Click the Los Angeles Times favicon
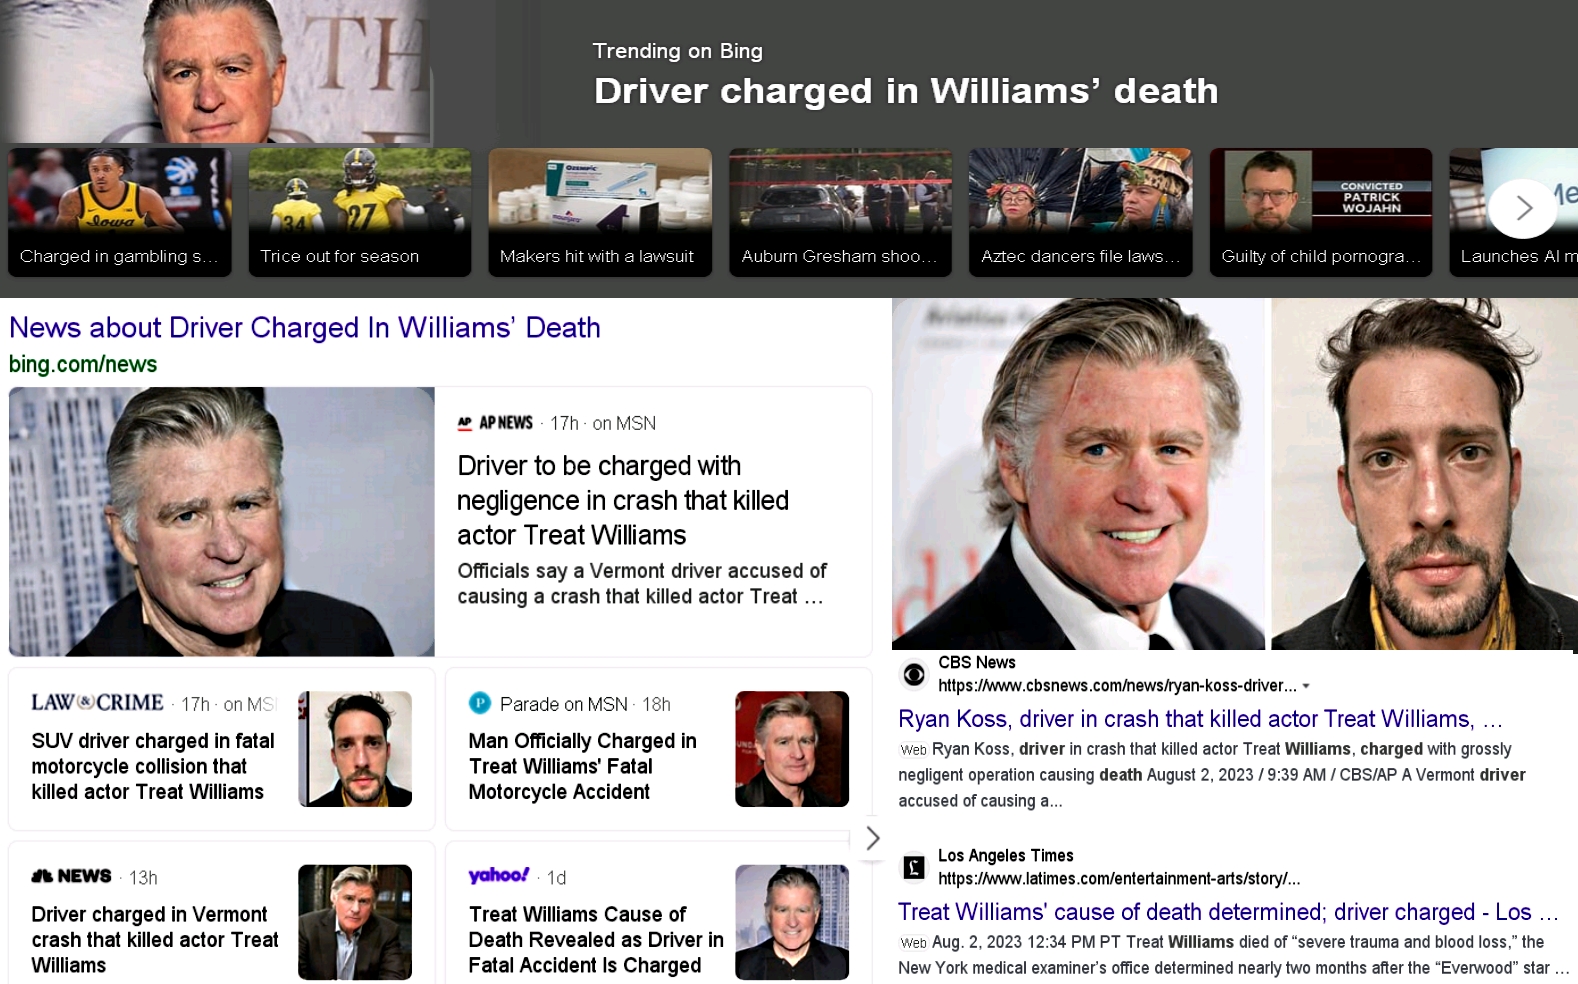The image size is (1578, 984). 914,867
